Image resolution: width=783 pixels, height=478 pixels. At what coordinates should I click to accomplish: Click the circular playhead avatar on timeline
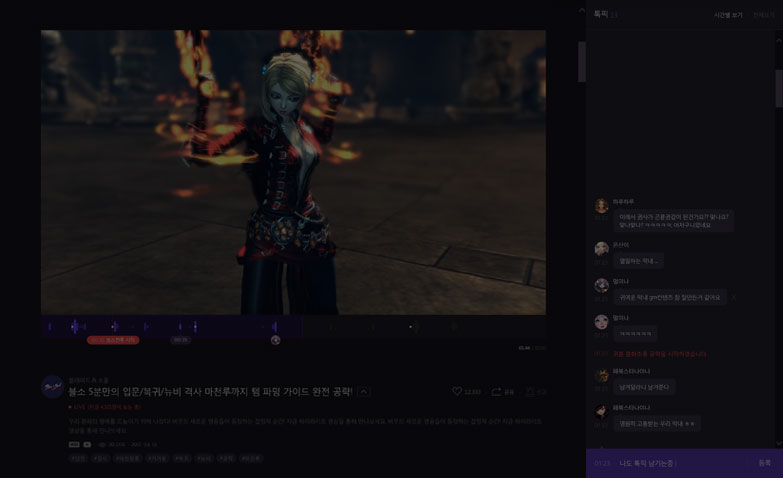click(275, 340)
